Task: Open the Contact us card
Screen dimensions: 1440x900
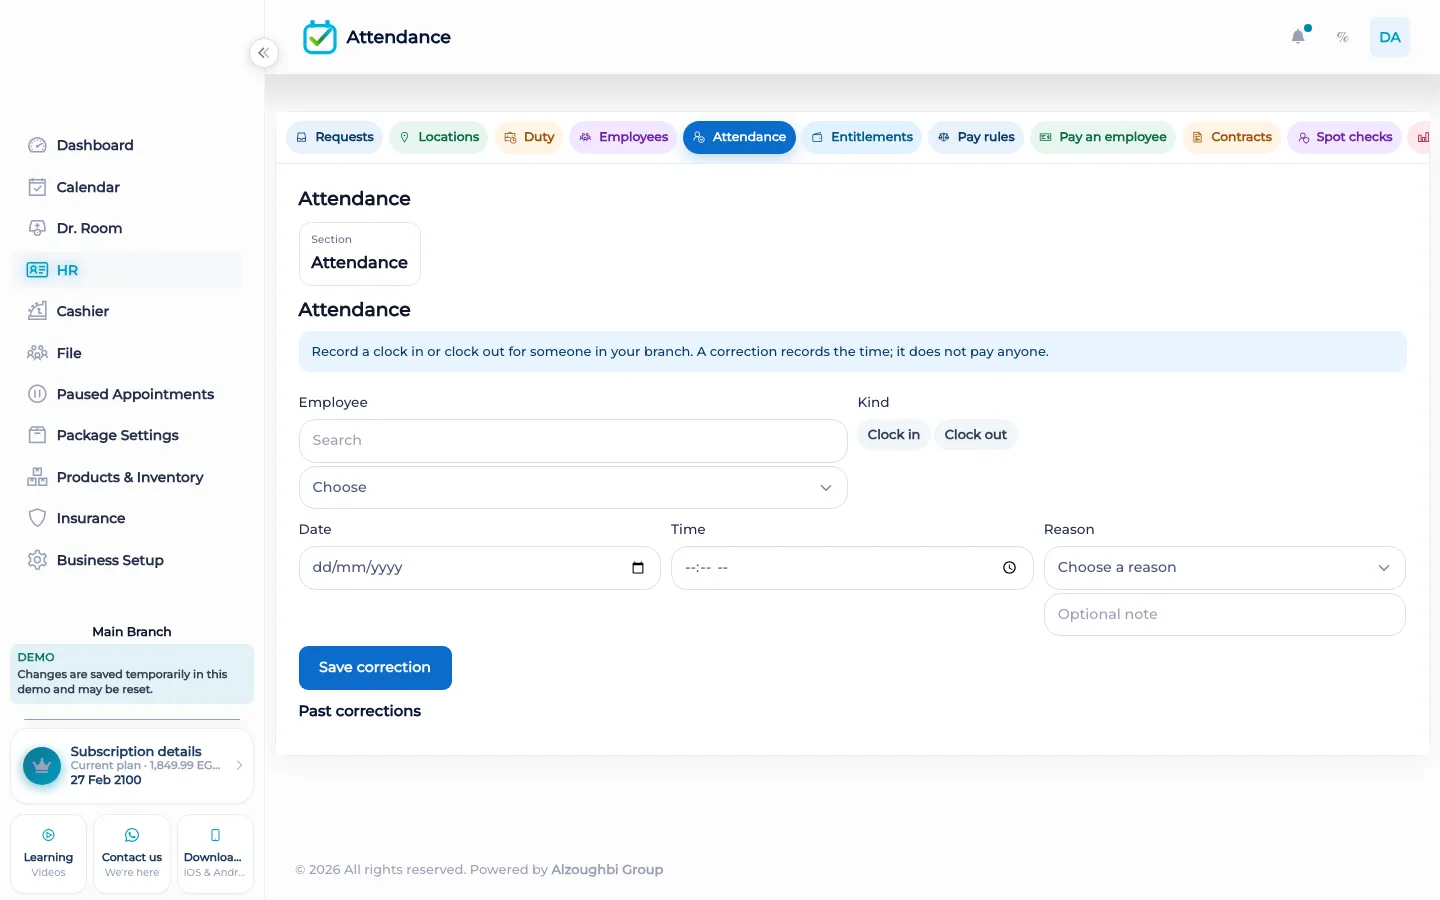Action: click(x=132, y=854)
